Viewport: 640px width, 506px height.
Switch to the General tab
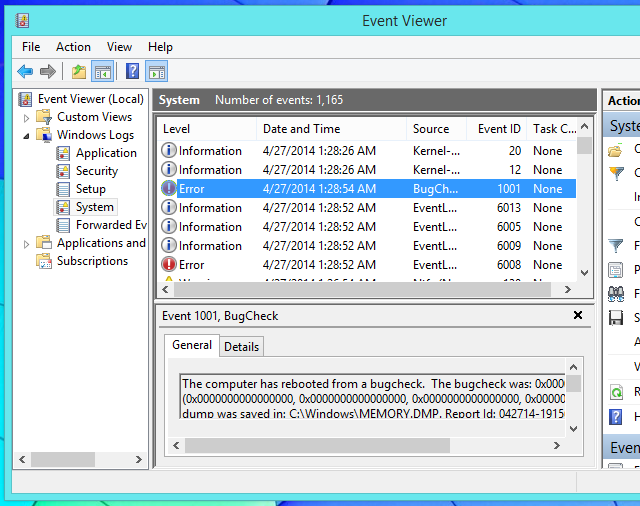point(192,345)
